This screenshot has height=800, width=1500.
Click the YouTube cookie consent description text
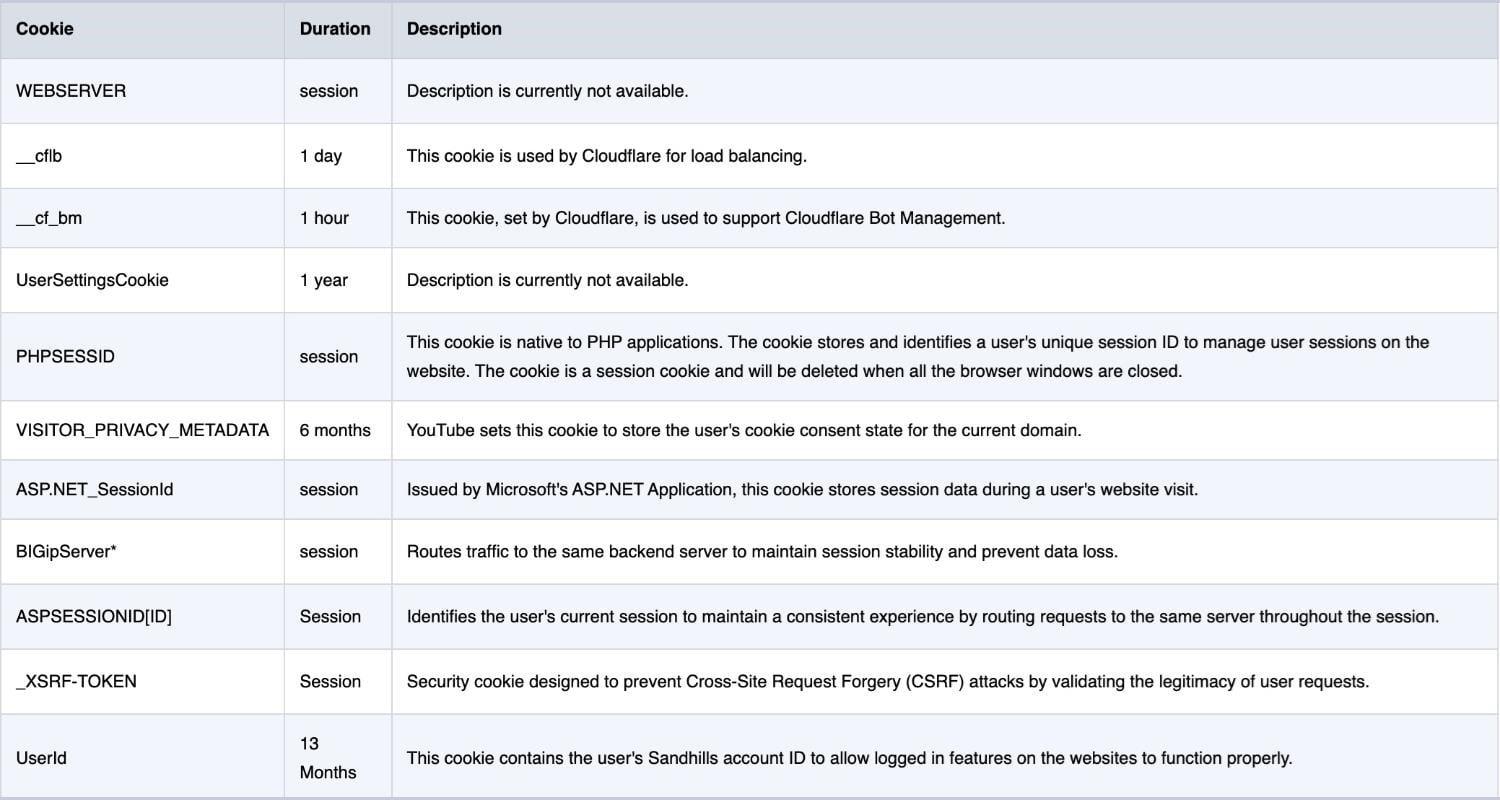tap(744, 430)
